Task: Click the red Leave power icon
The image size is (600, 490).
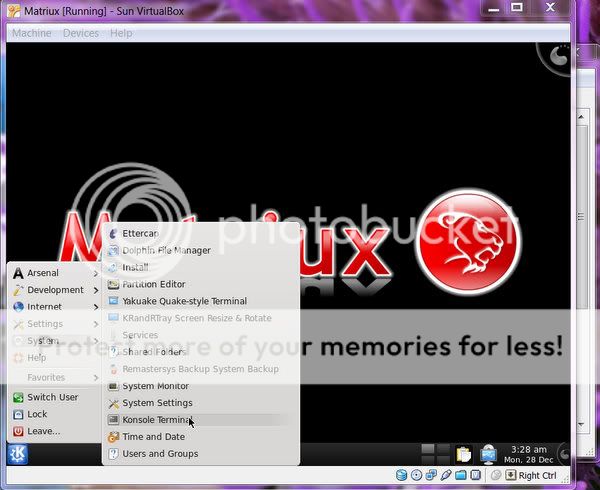Action: [18, 431]
